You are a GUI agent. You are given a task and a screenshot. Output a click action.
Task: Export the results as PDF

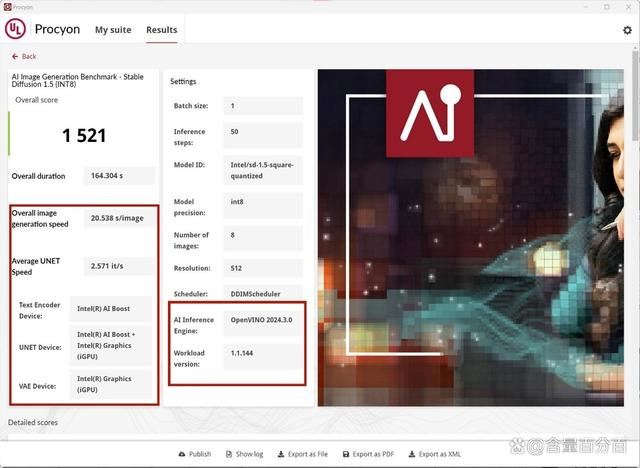click(367, 454)
